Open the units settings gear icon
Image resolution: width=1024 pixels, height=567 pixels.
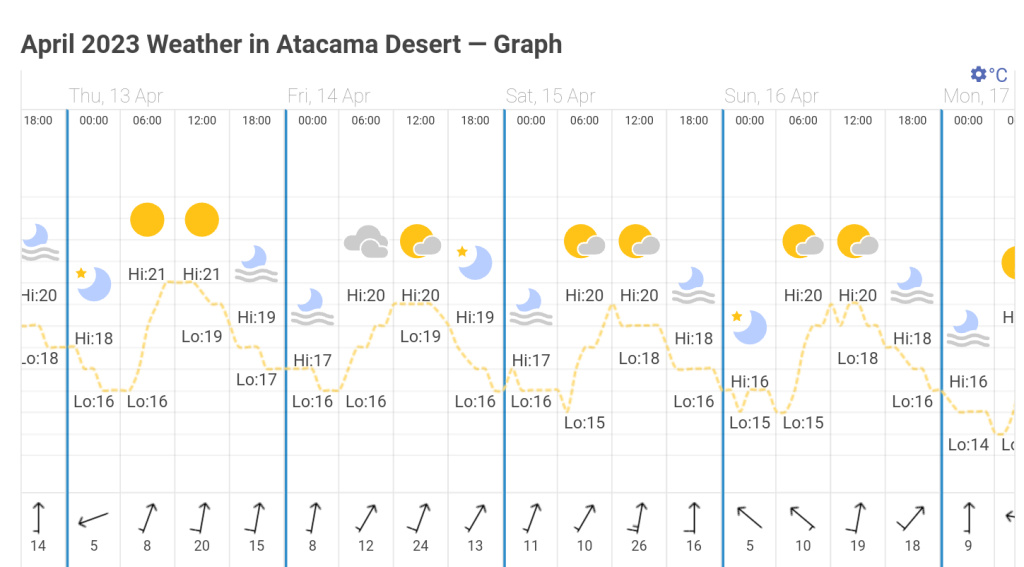point(978,75)
